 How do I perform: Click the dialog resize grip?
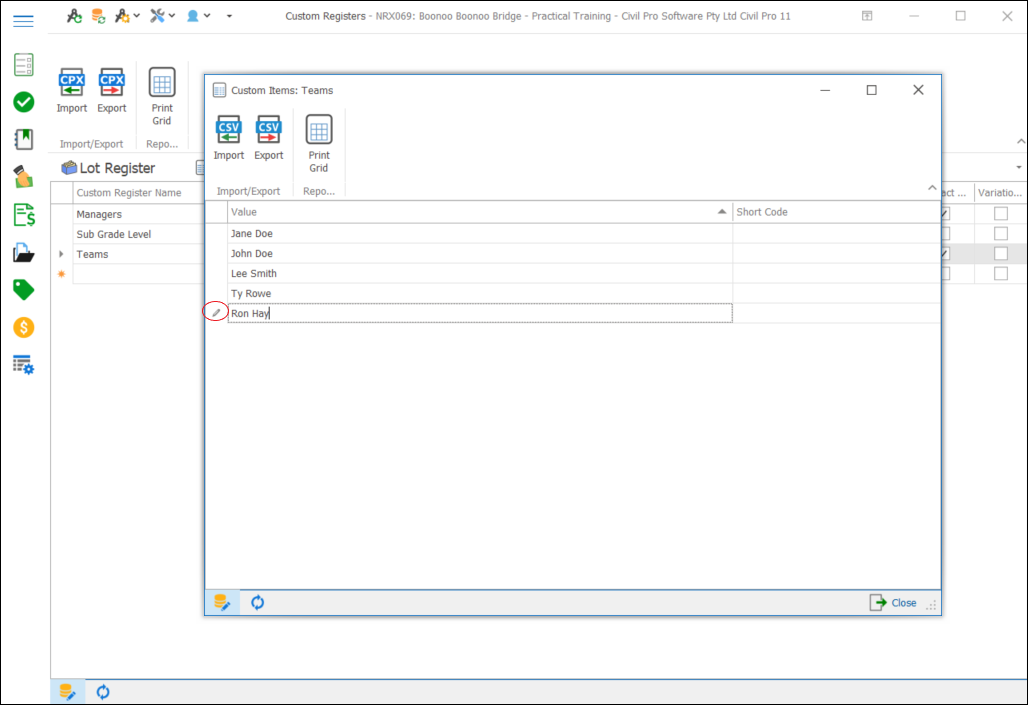click(x=931, y=605)
